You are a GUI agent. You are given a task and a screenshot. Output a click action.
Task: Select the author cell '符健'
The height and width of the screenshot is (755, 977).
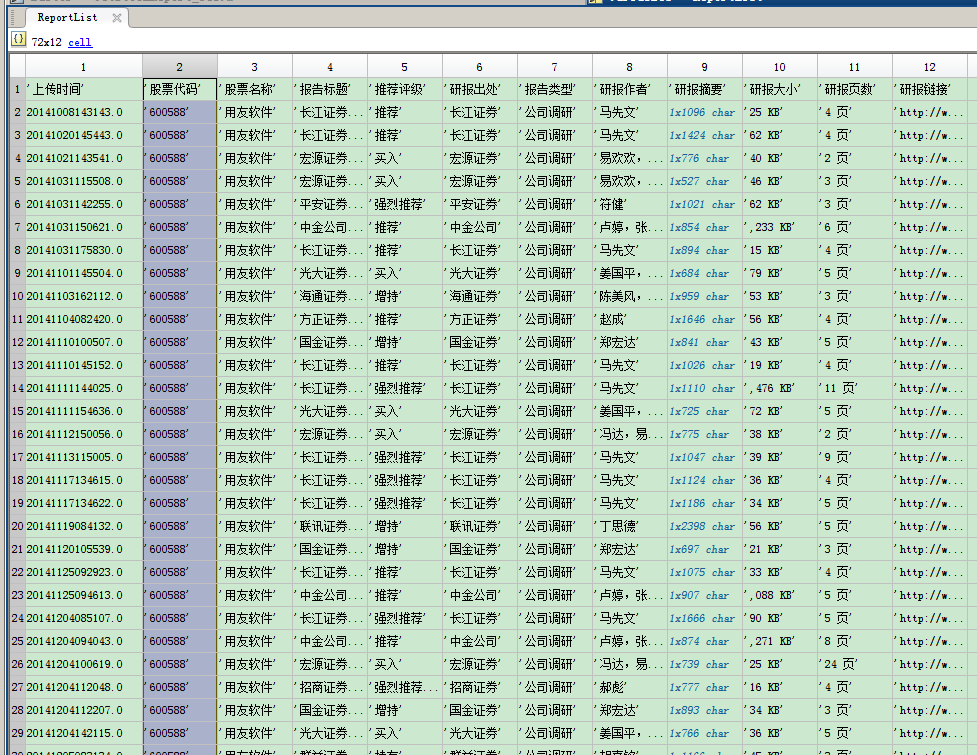point(629,204)
